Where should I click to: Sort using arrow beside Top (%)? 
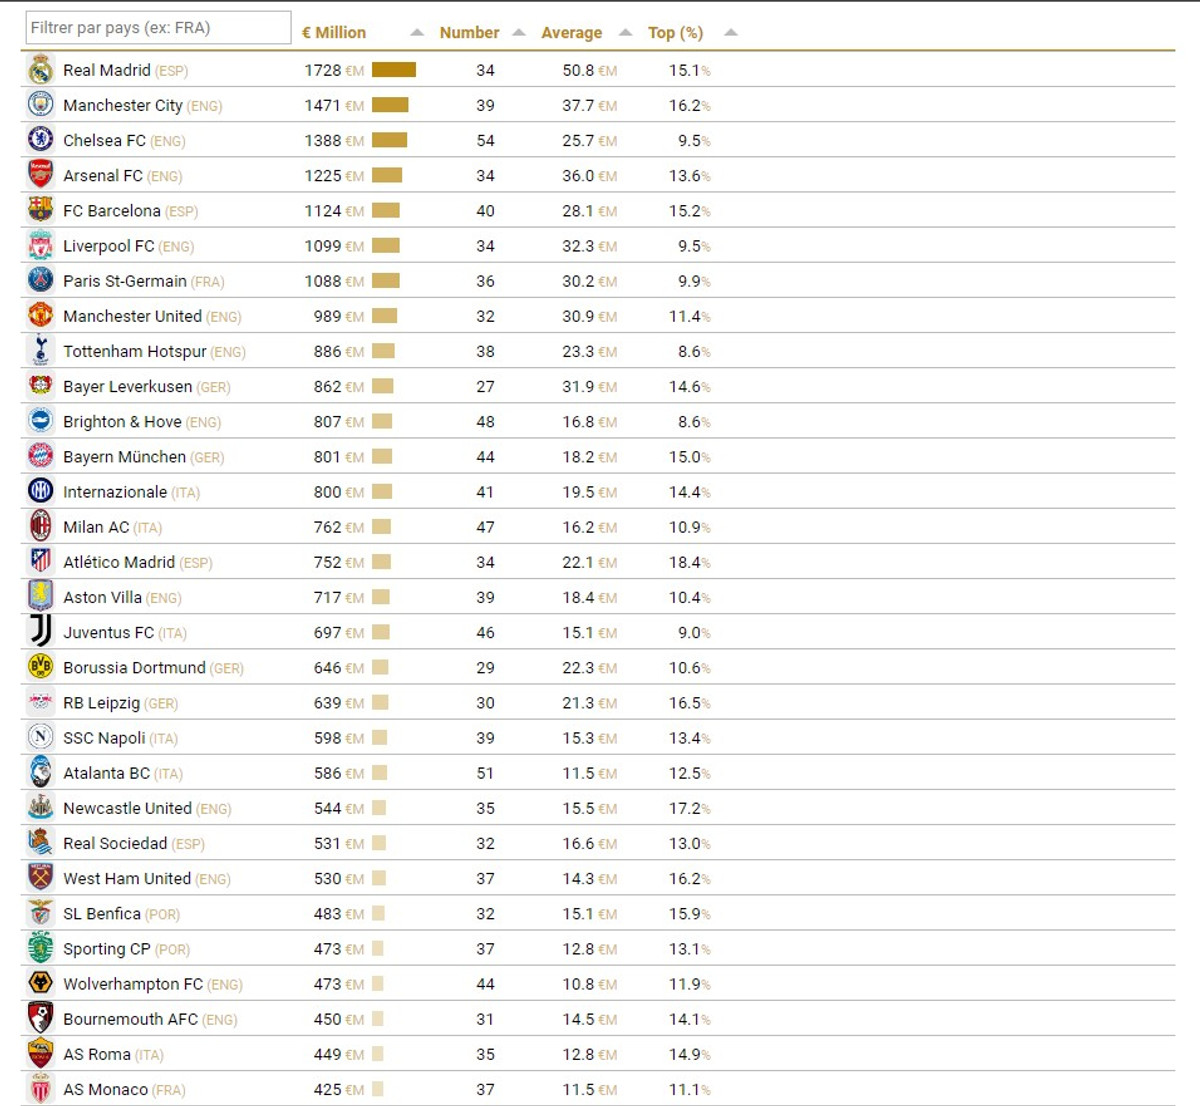(x=731, y=33)
